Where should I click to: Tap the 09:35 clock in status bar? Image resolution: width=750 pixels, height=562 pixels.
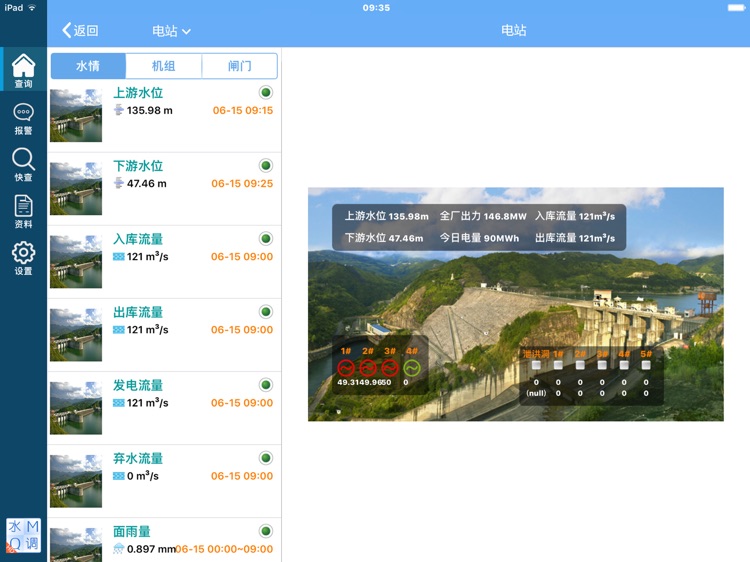376,8
